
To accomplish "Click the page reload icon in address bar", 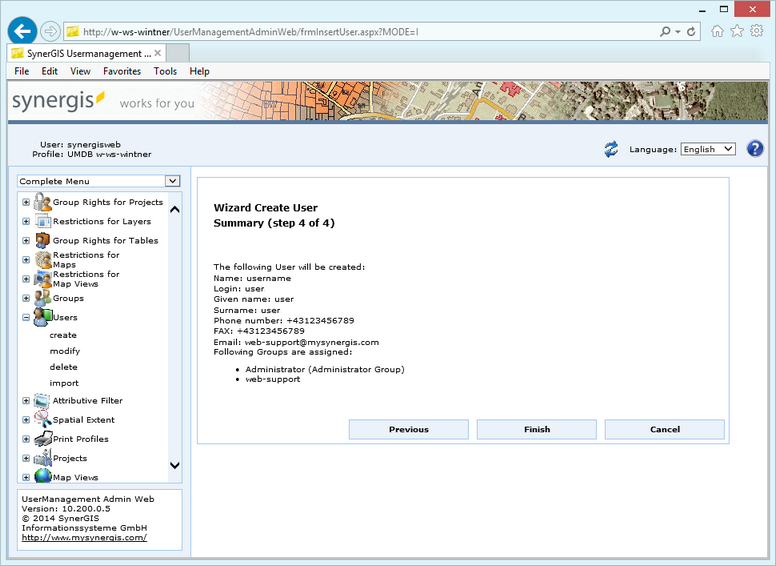I will (691, 32).
